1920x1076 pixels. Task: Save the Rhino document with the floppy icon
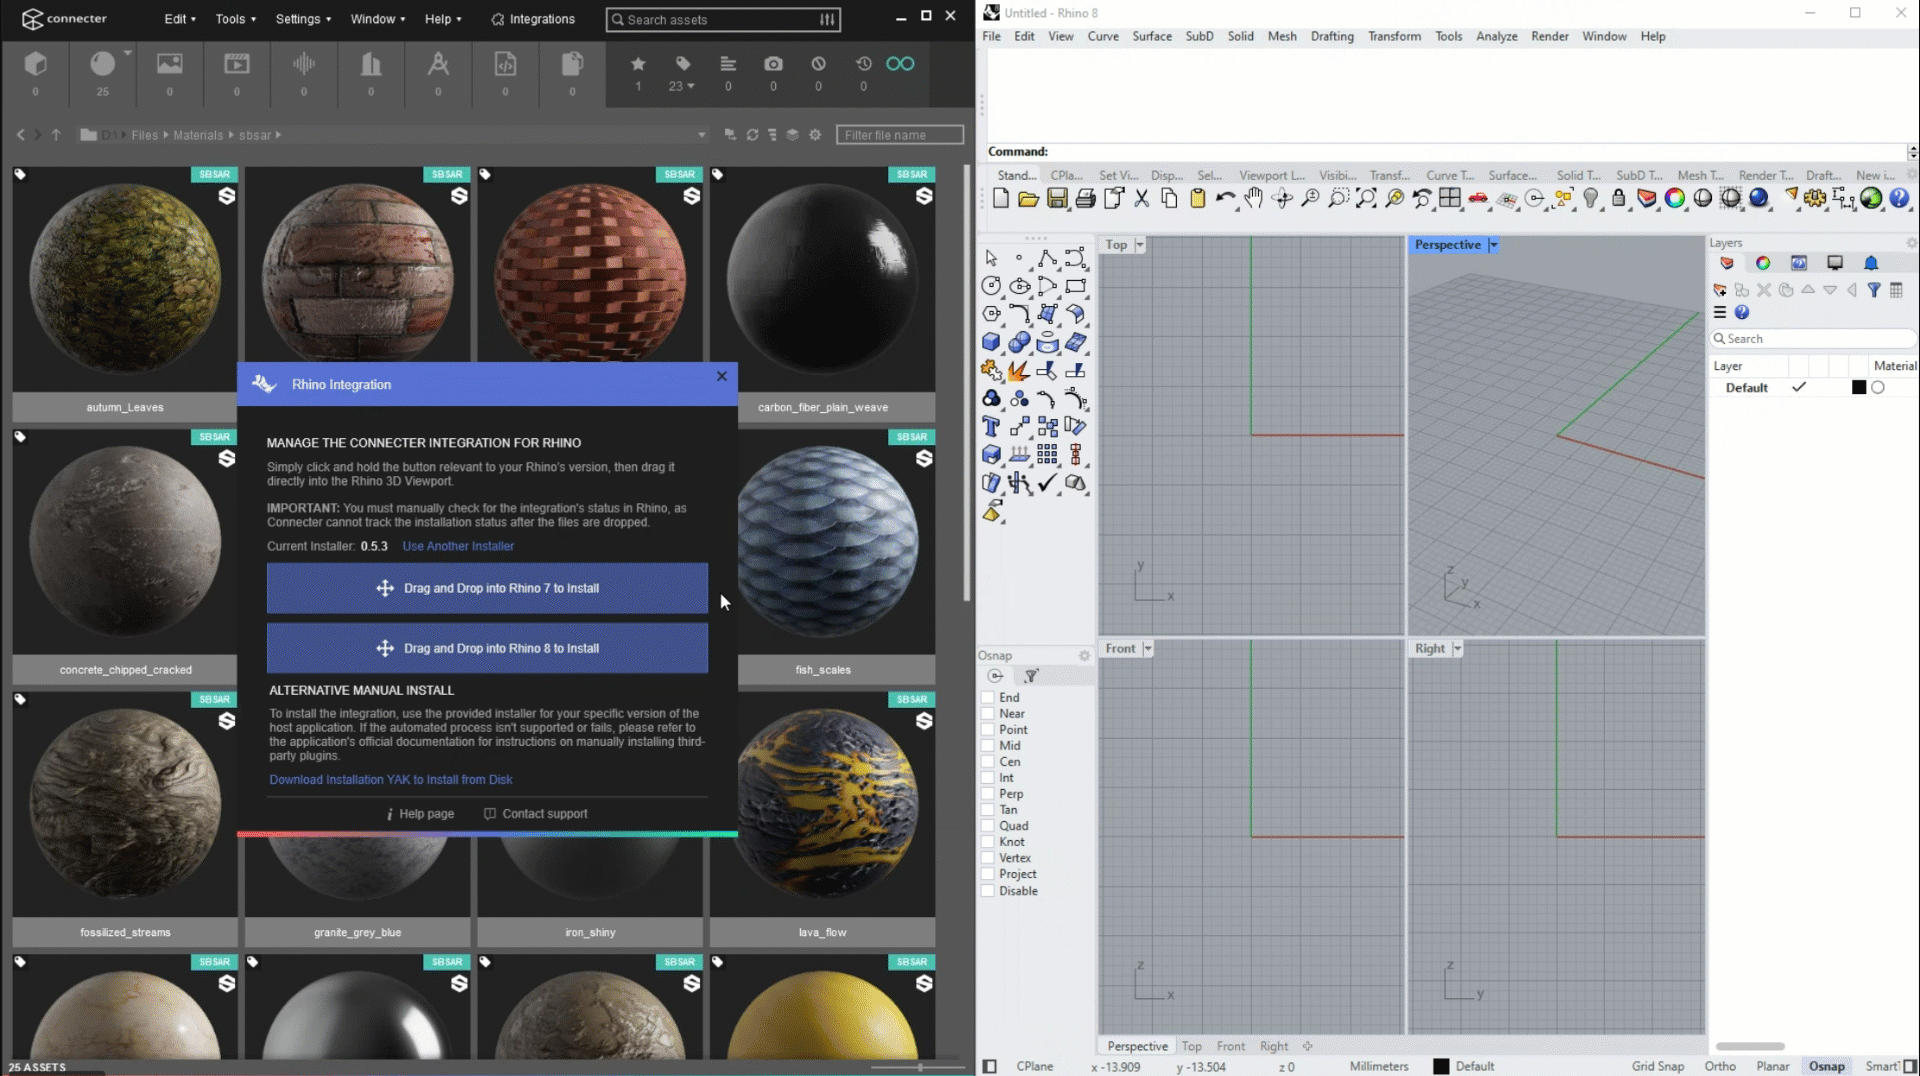[1057, 198]
